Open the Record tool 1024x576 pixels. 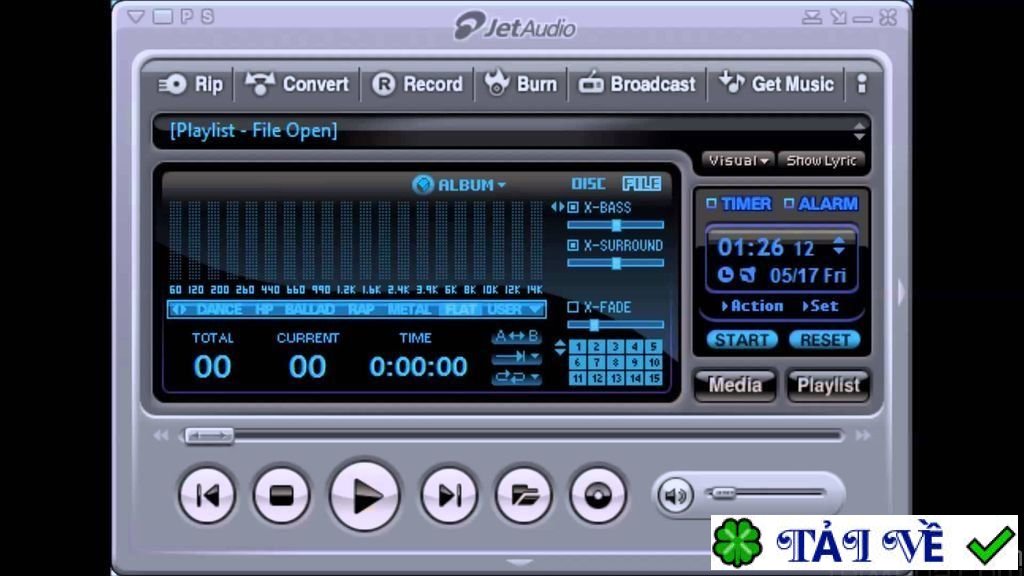point(417,84)
